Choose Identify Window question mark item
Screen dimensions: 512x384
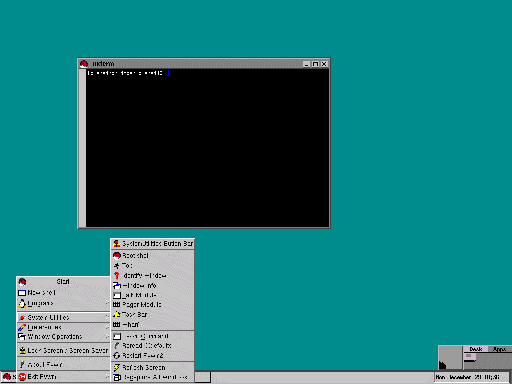[x=152, y=276]
